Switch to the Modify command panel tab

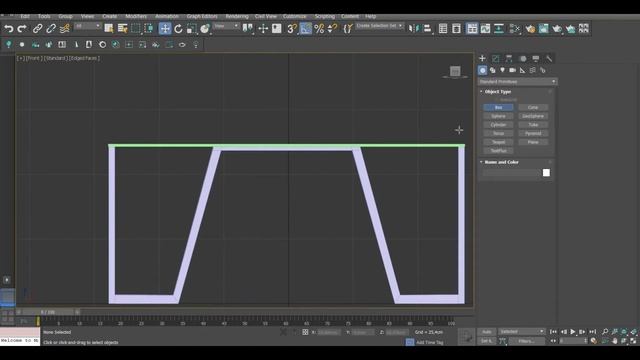pos(496,59)
